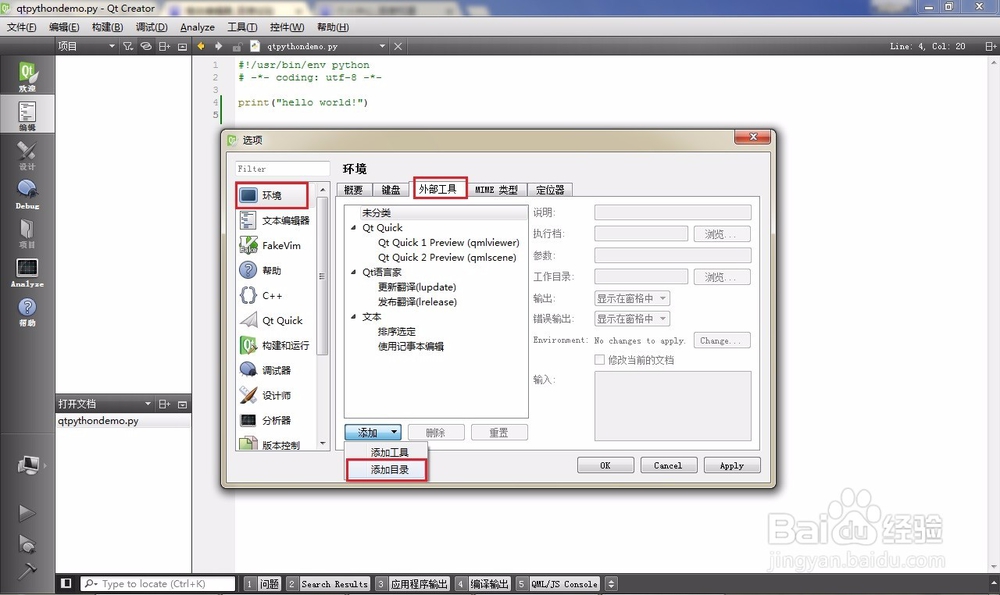
Task: Collapse the Text tree group
Action: point(353,317)
